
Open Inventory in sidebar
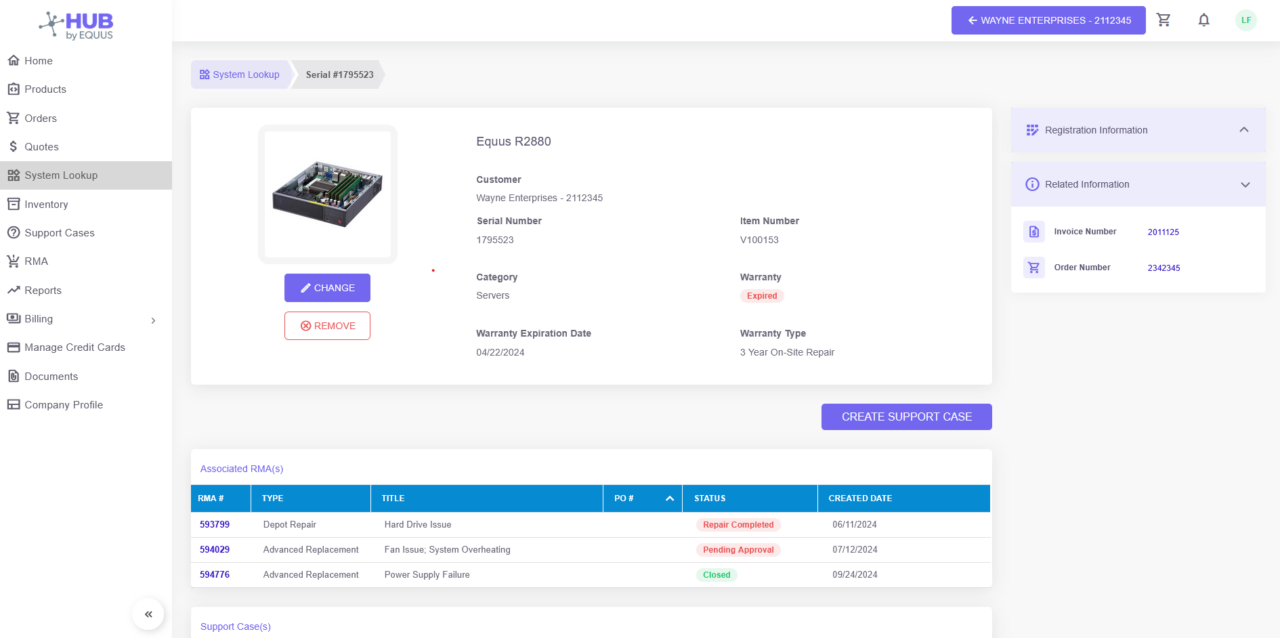pos(86,204)
